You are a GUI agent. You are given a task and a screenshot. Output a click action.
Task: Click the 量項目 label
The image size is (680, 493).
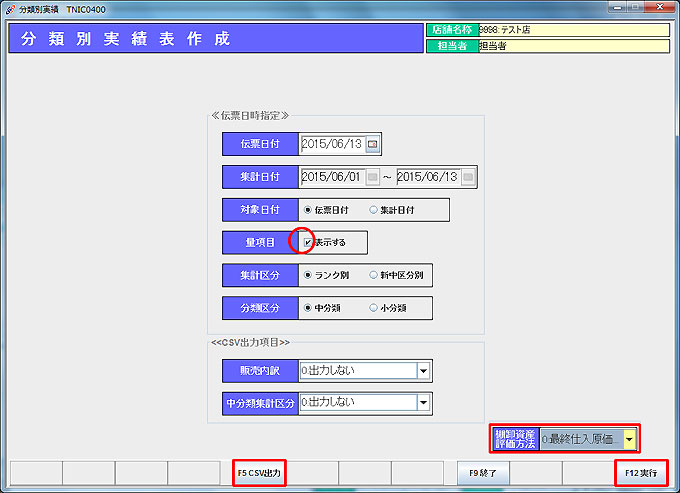click(260, 242)
